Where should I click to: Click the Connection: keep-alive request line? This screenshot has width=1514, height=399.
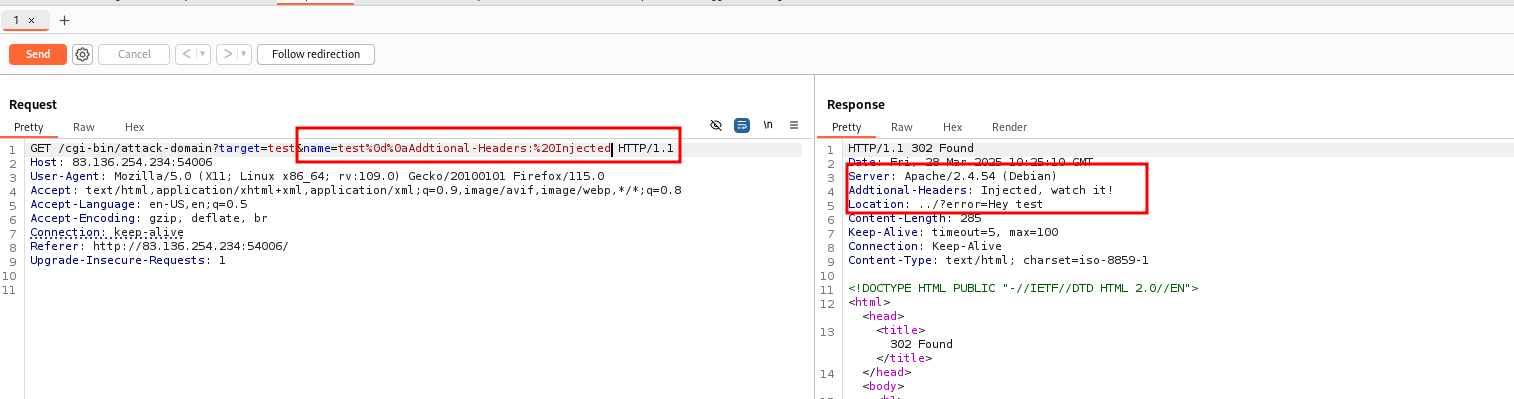tap(107, 232)
